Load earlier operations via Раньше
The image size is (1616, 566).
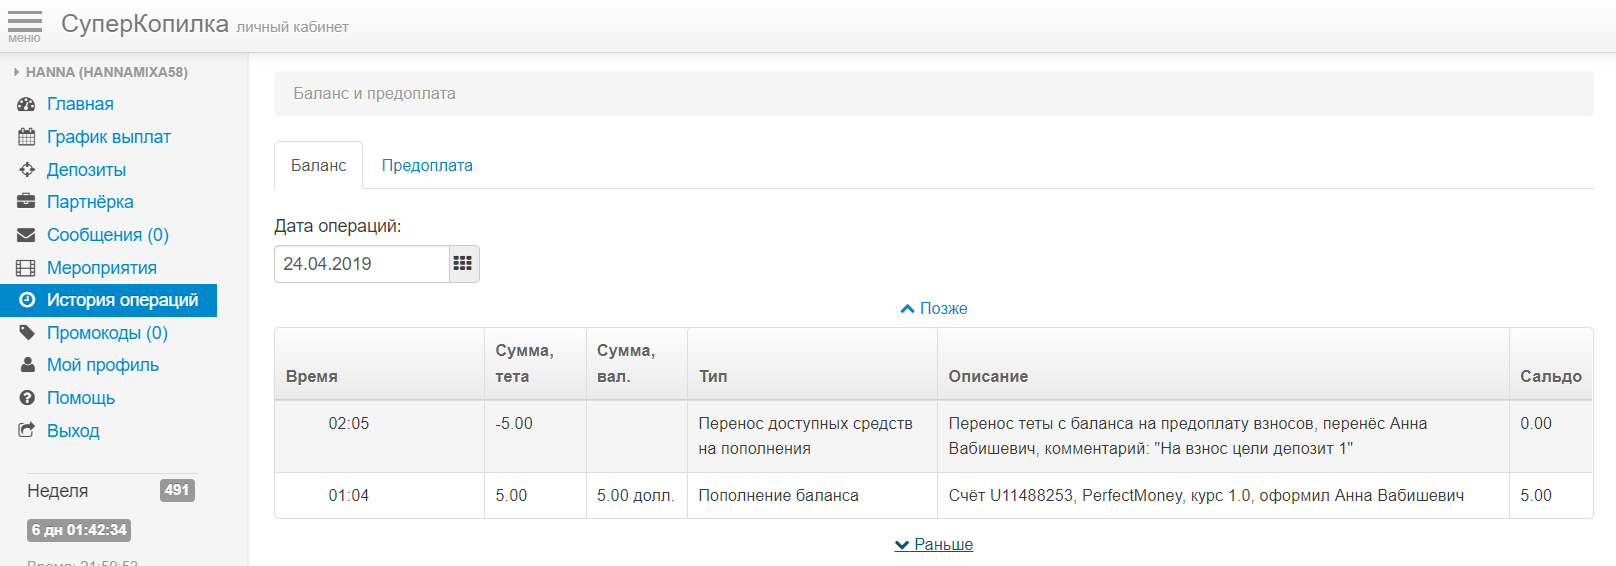pyautogui.click(x=934, y=545)
